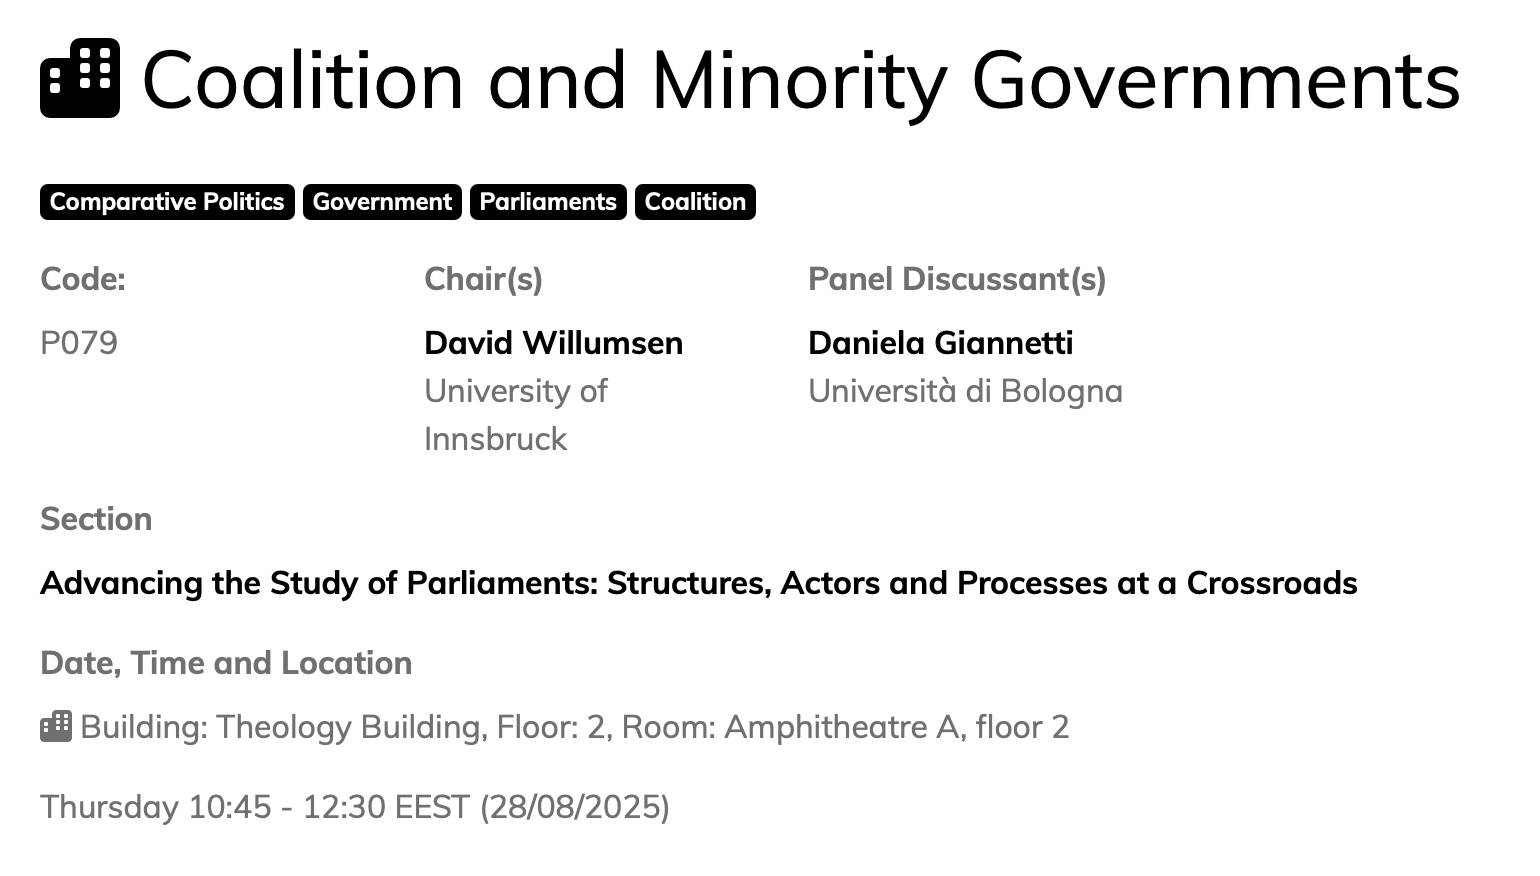Viewport: 1540px width, 876px height.
Task: Click the Date, Time and Location heading
Action: 226,663
